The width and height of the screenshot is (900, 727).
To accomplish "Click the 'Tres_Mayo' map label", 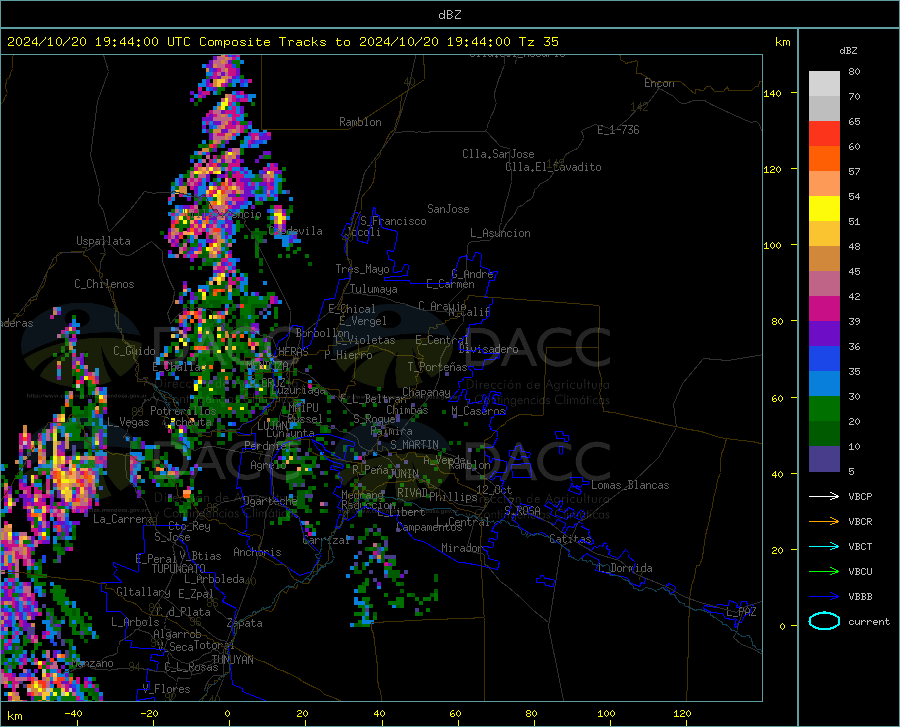I will 362,269.
